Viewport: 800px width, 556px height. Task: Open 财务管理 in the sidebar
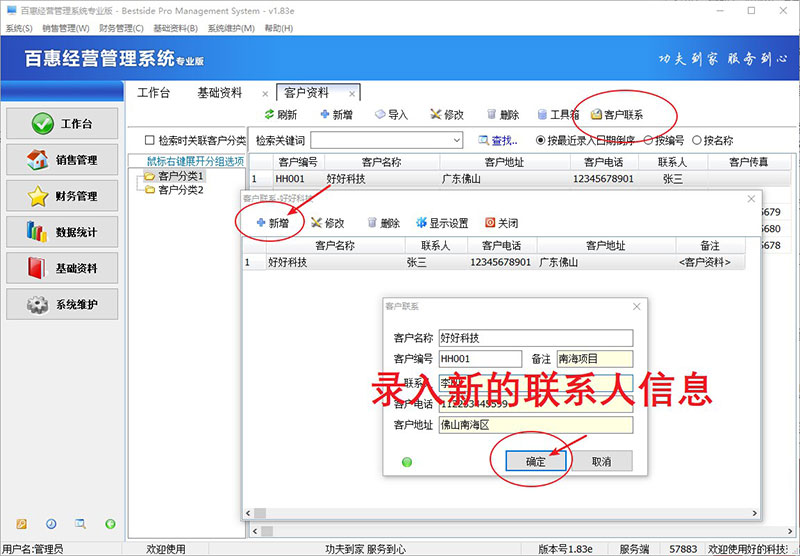[x=62, y=196]
